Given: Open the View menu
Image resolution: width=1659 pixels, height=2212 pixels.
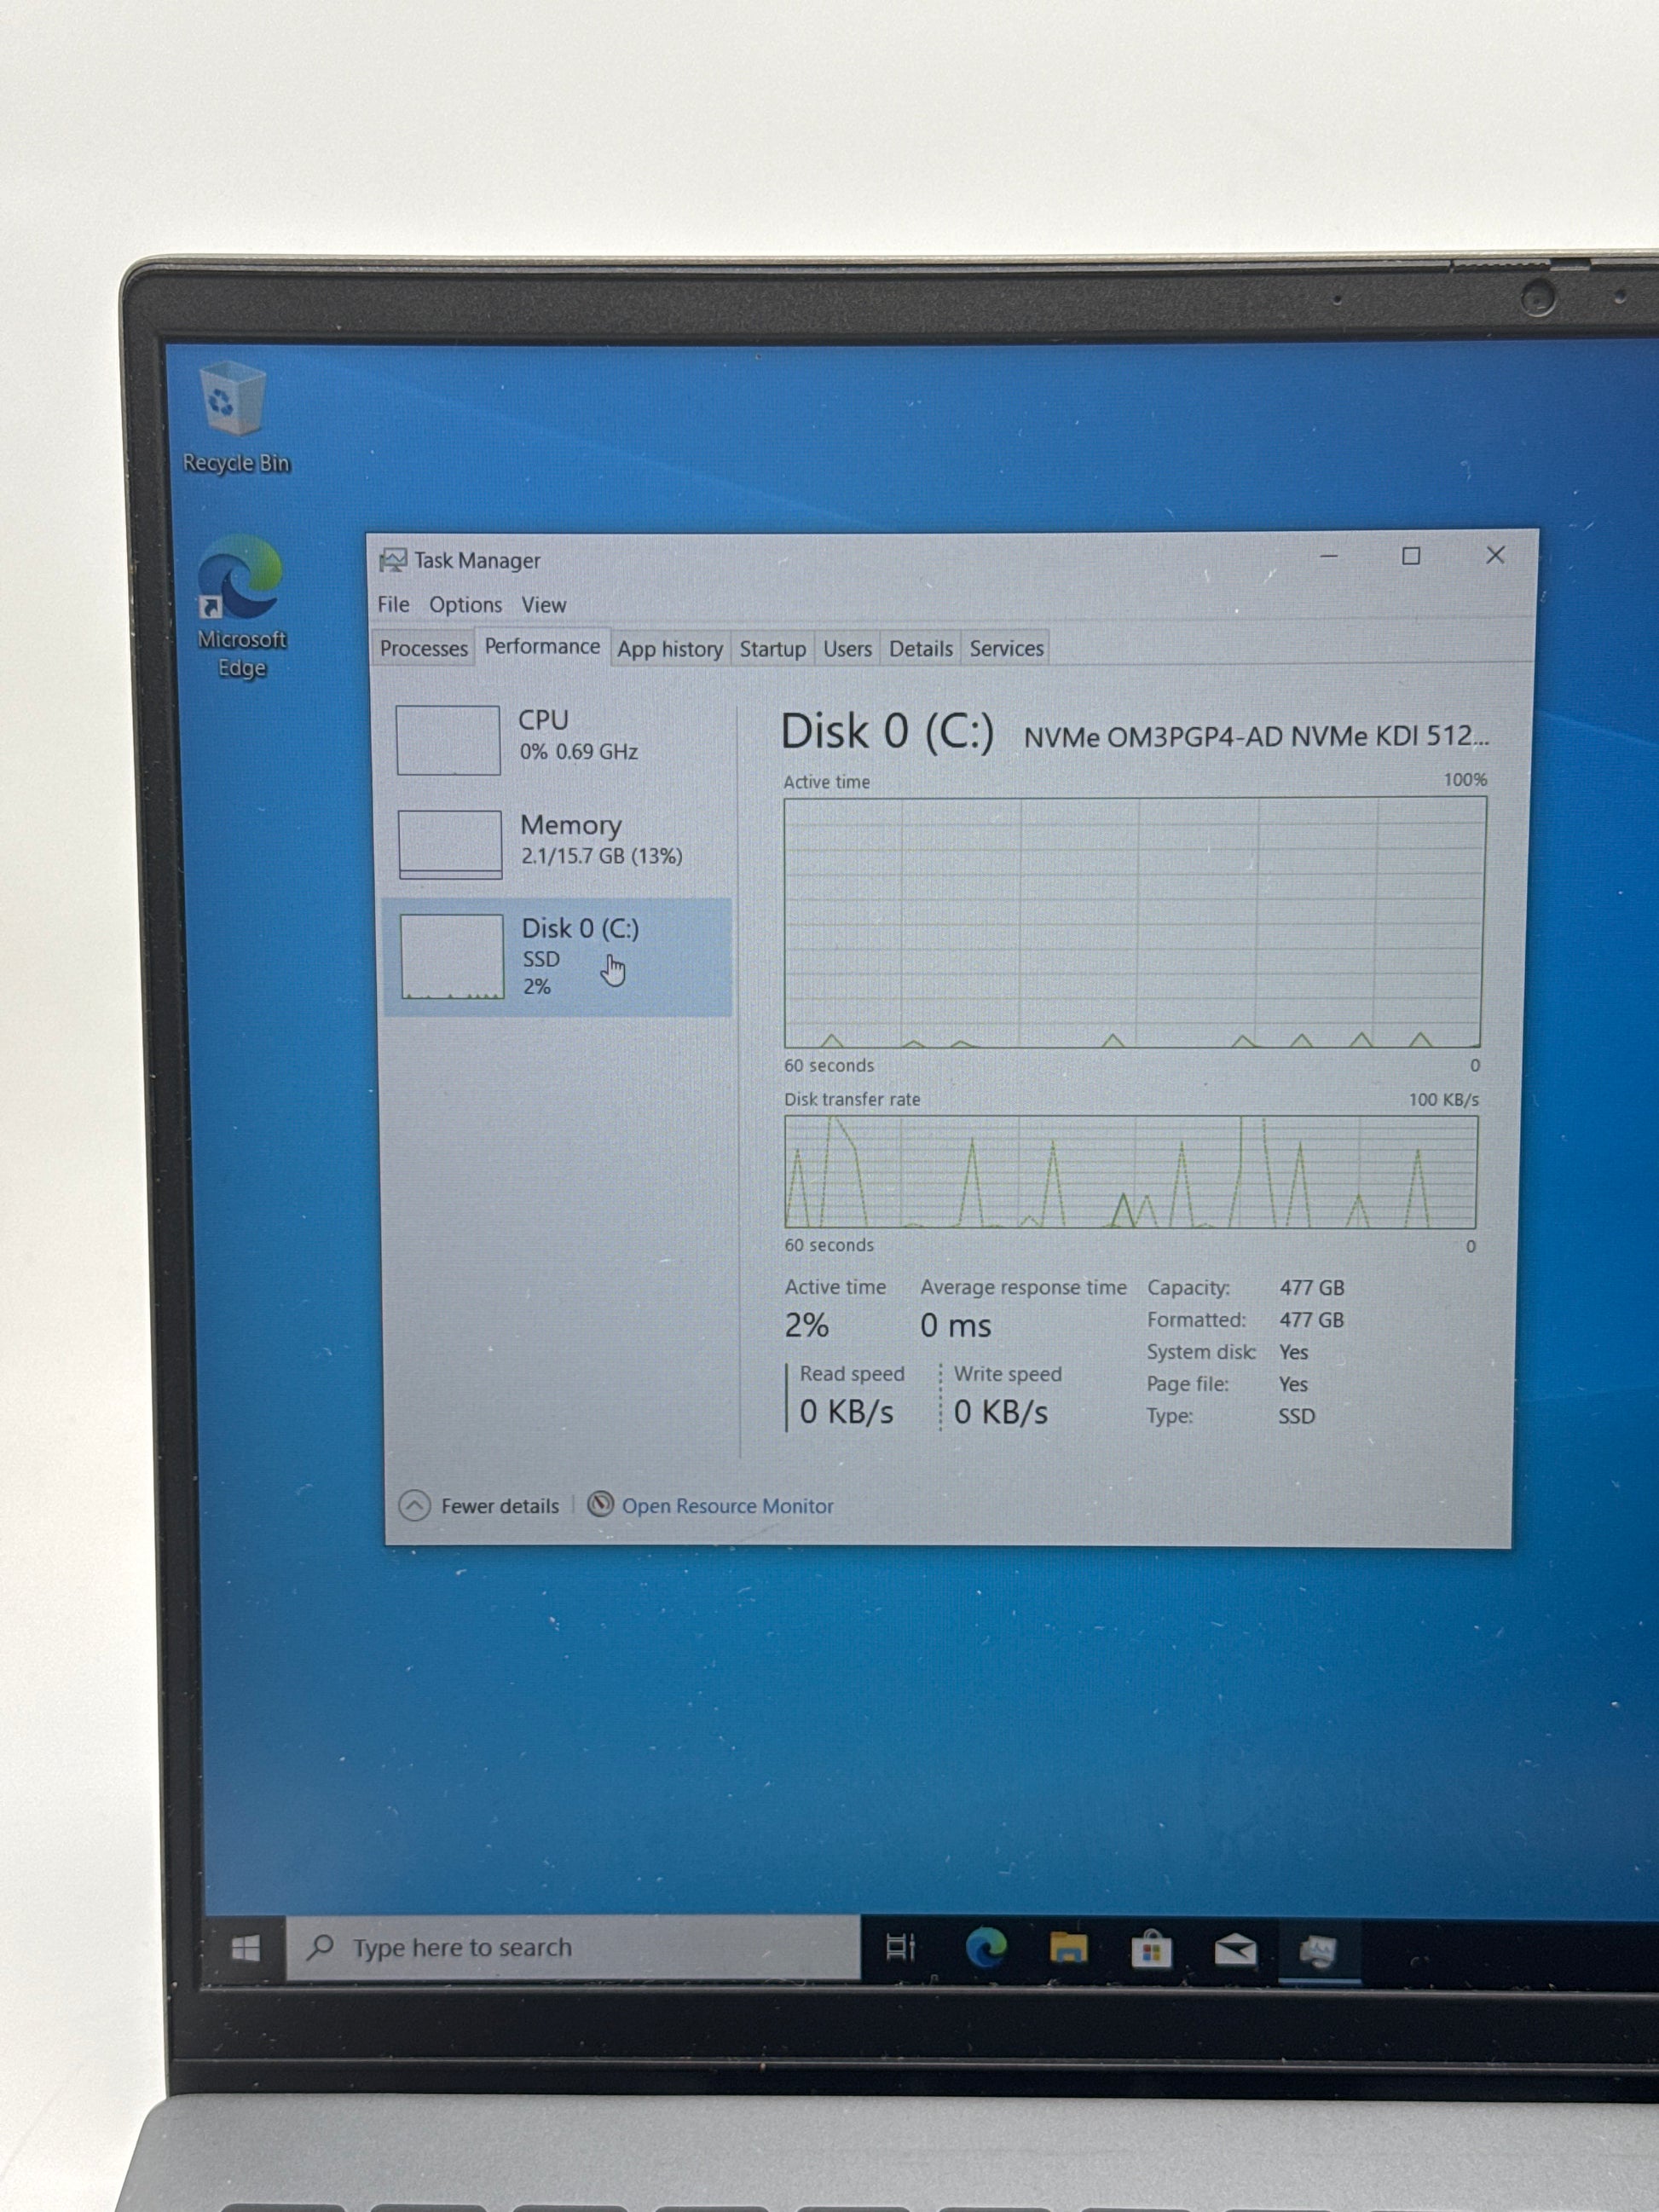Looking at the screenshot, I should [543, 604].
